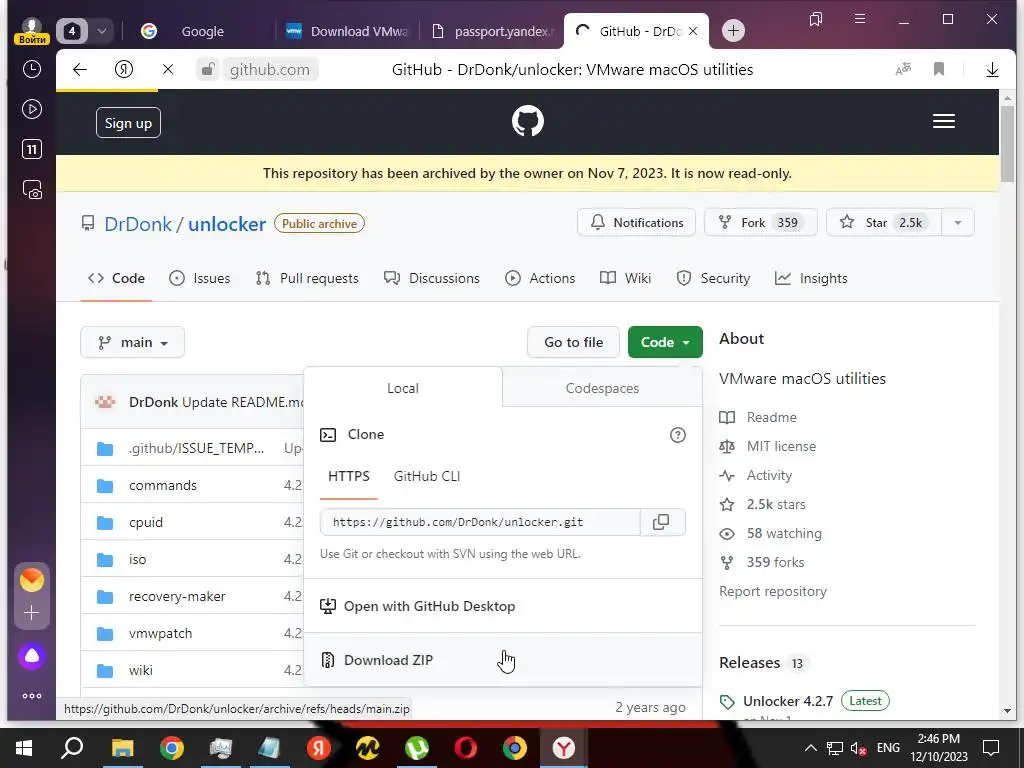Open the Clone help question icon

pyautogui.click(x=678, y=435)
